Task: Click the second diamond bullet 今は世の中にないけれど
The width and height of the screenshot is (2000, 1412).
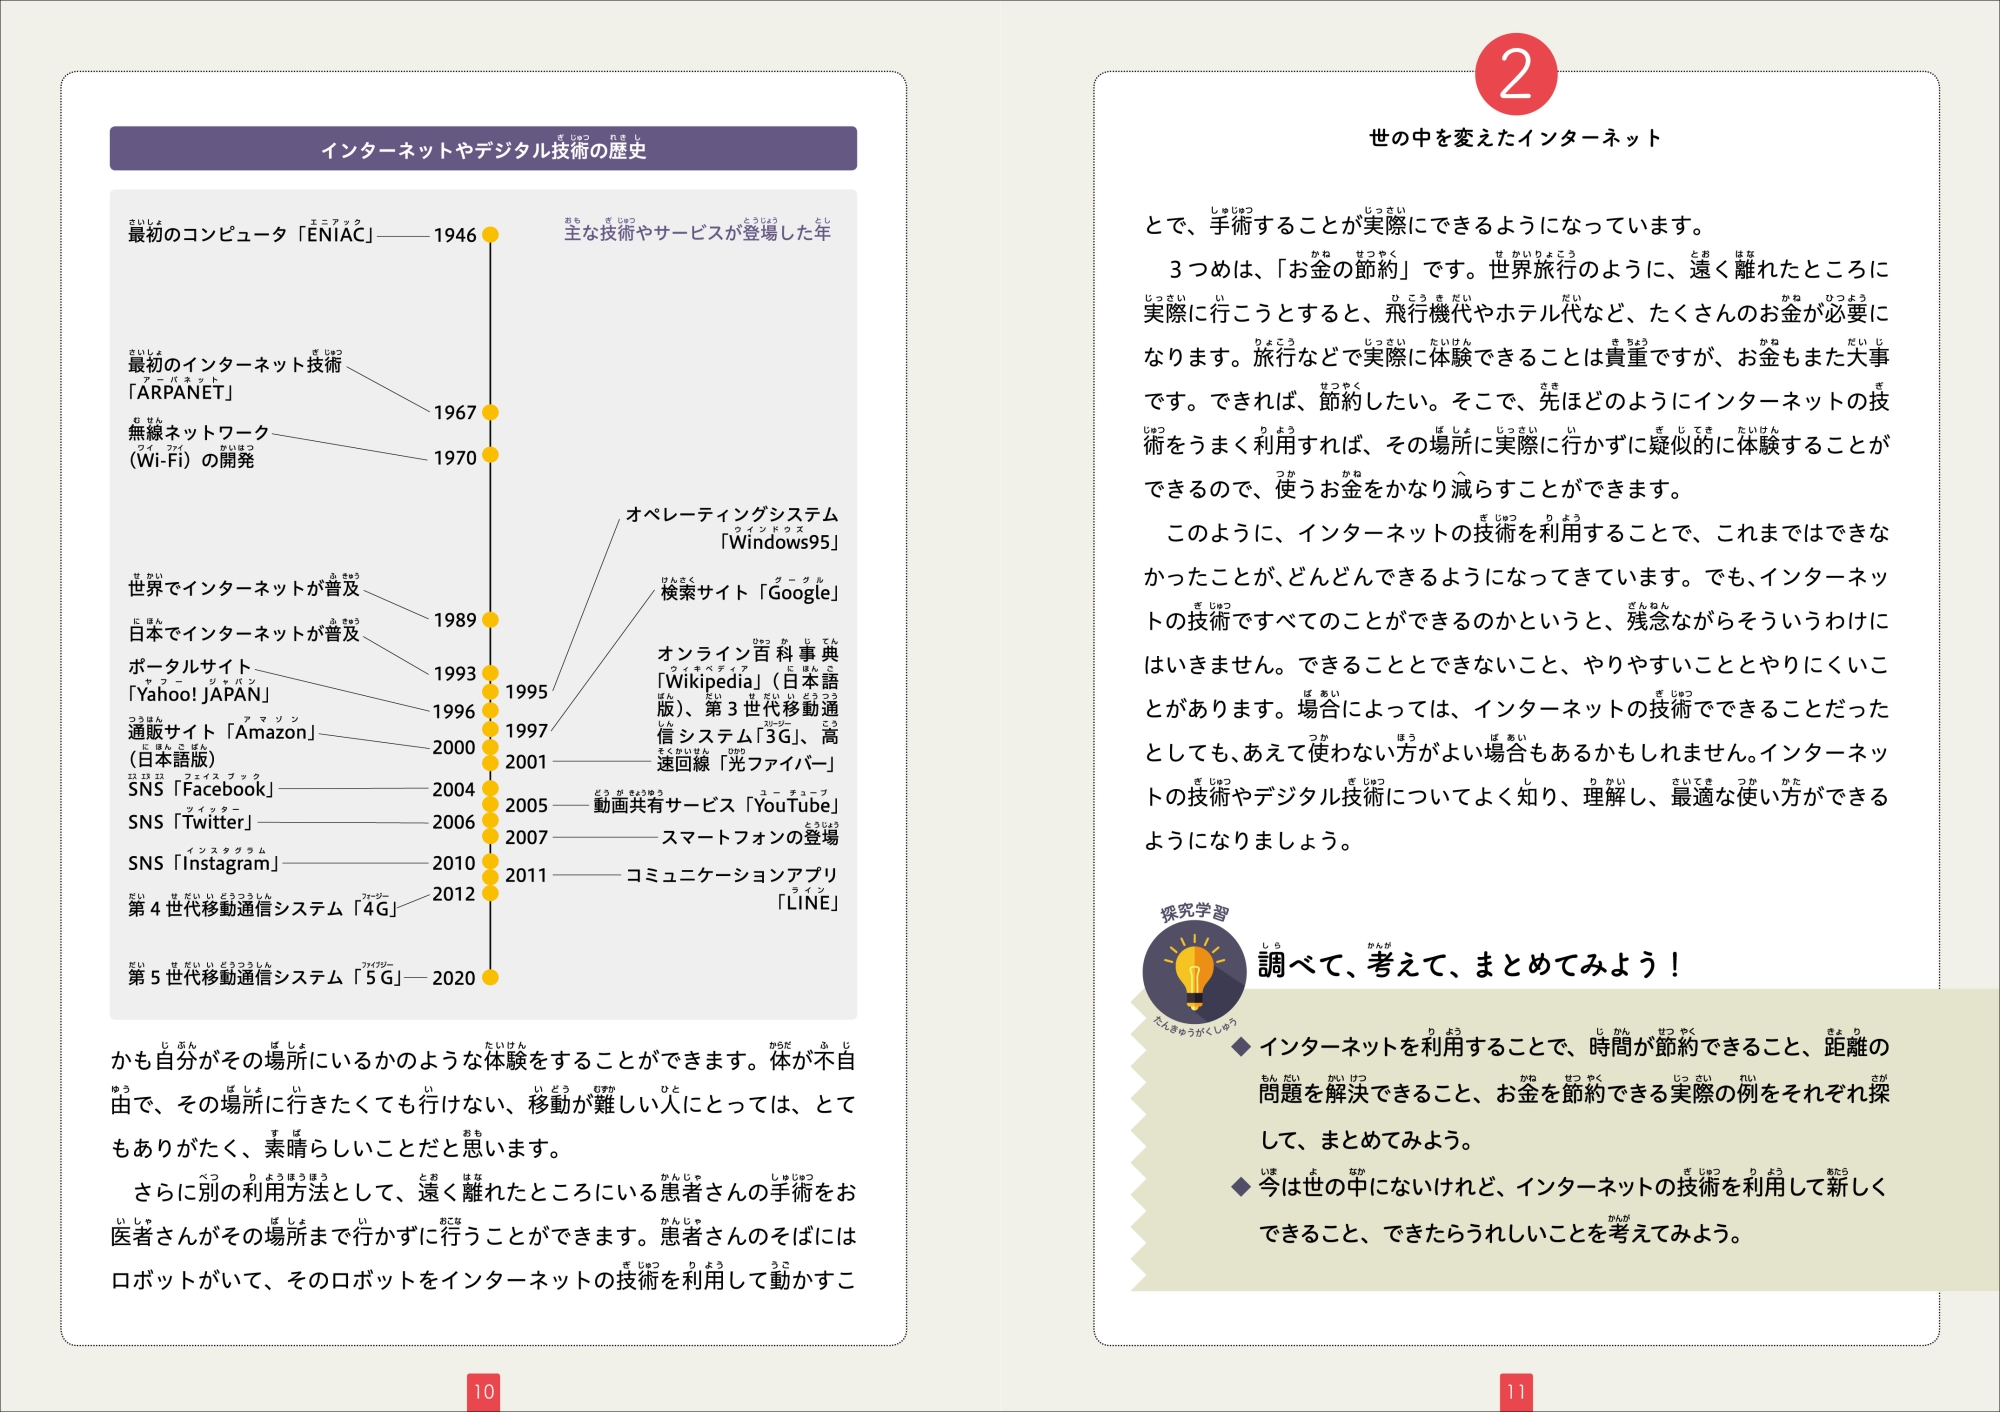Action: pos(1241,1187)
